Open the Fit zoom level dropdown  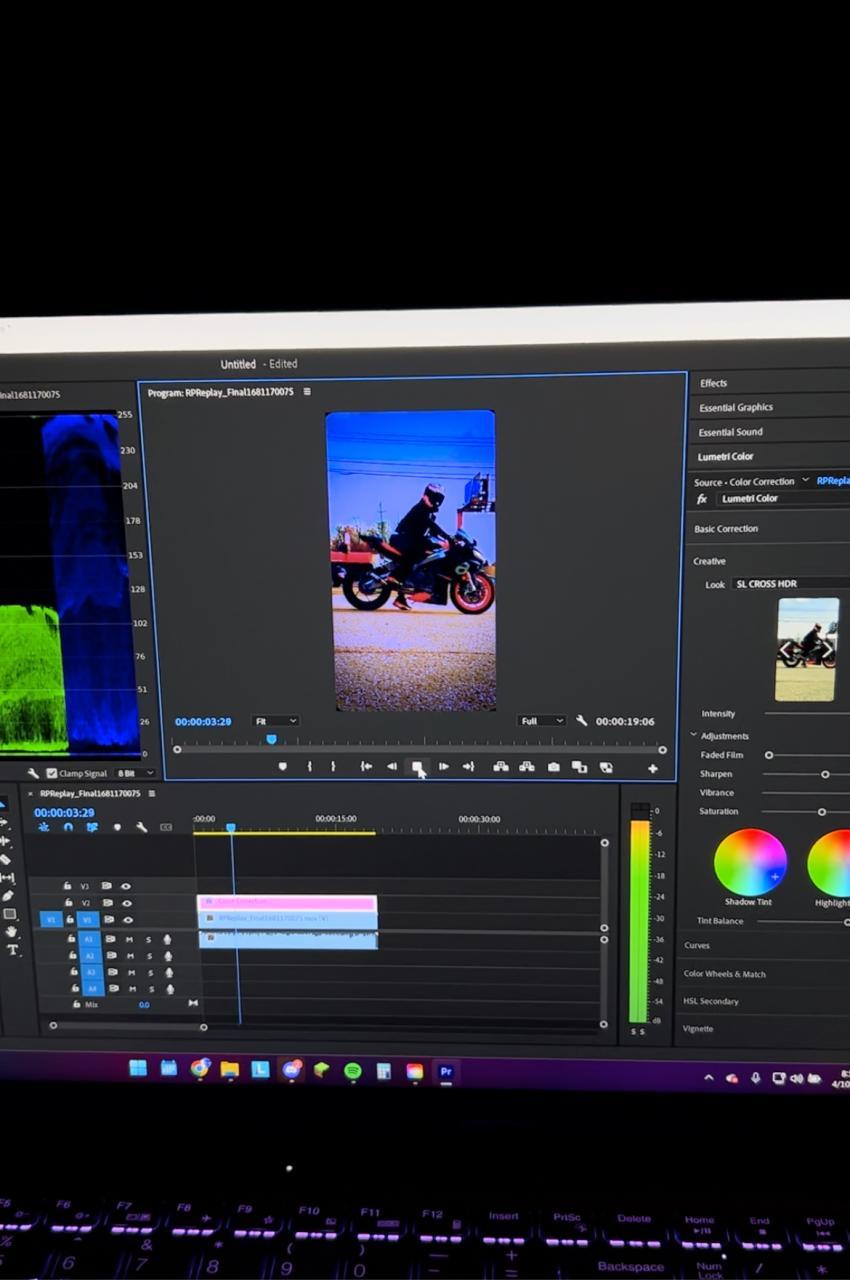click(x=275, y=721)
